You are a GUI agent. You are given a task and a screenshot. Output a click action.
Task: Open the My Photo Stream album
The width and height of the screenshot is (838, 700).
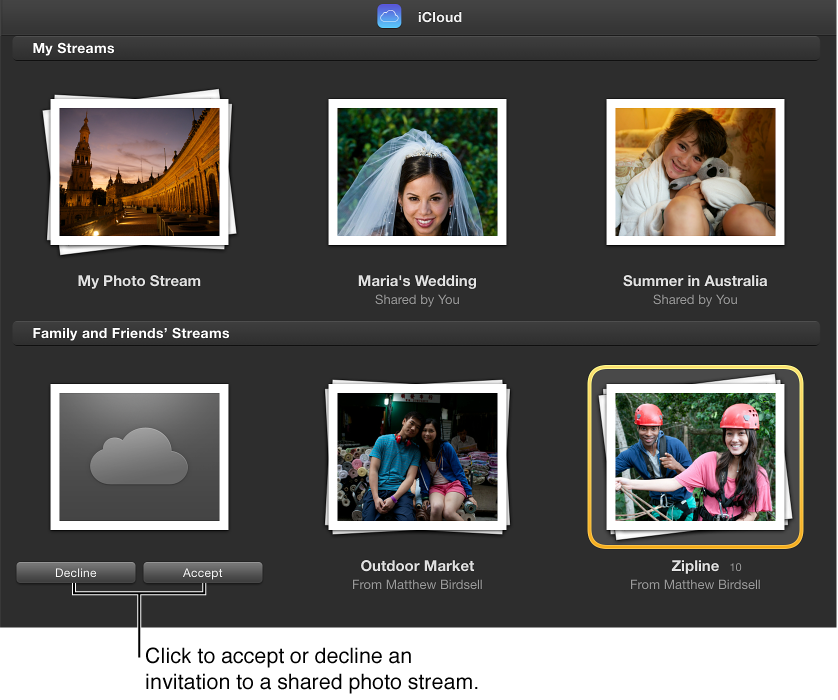click(139, 170)
